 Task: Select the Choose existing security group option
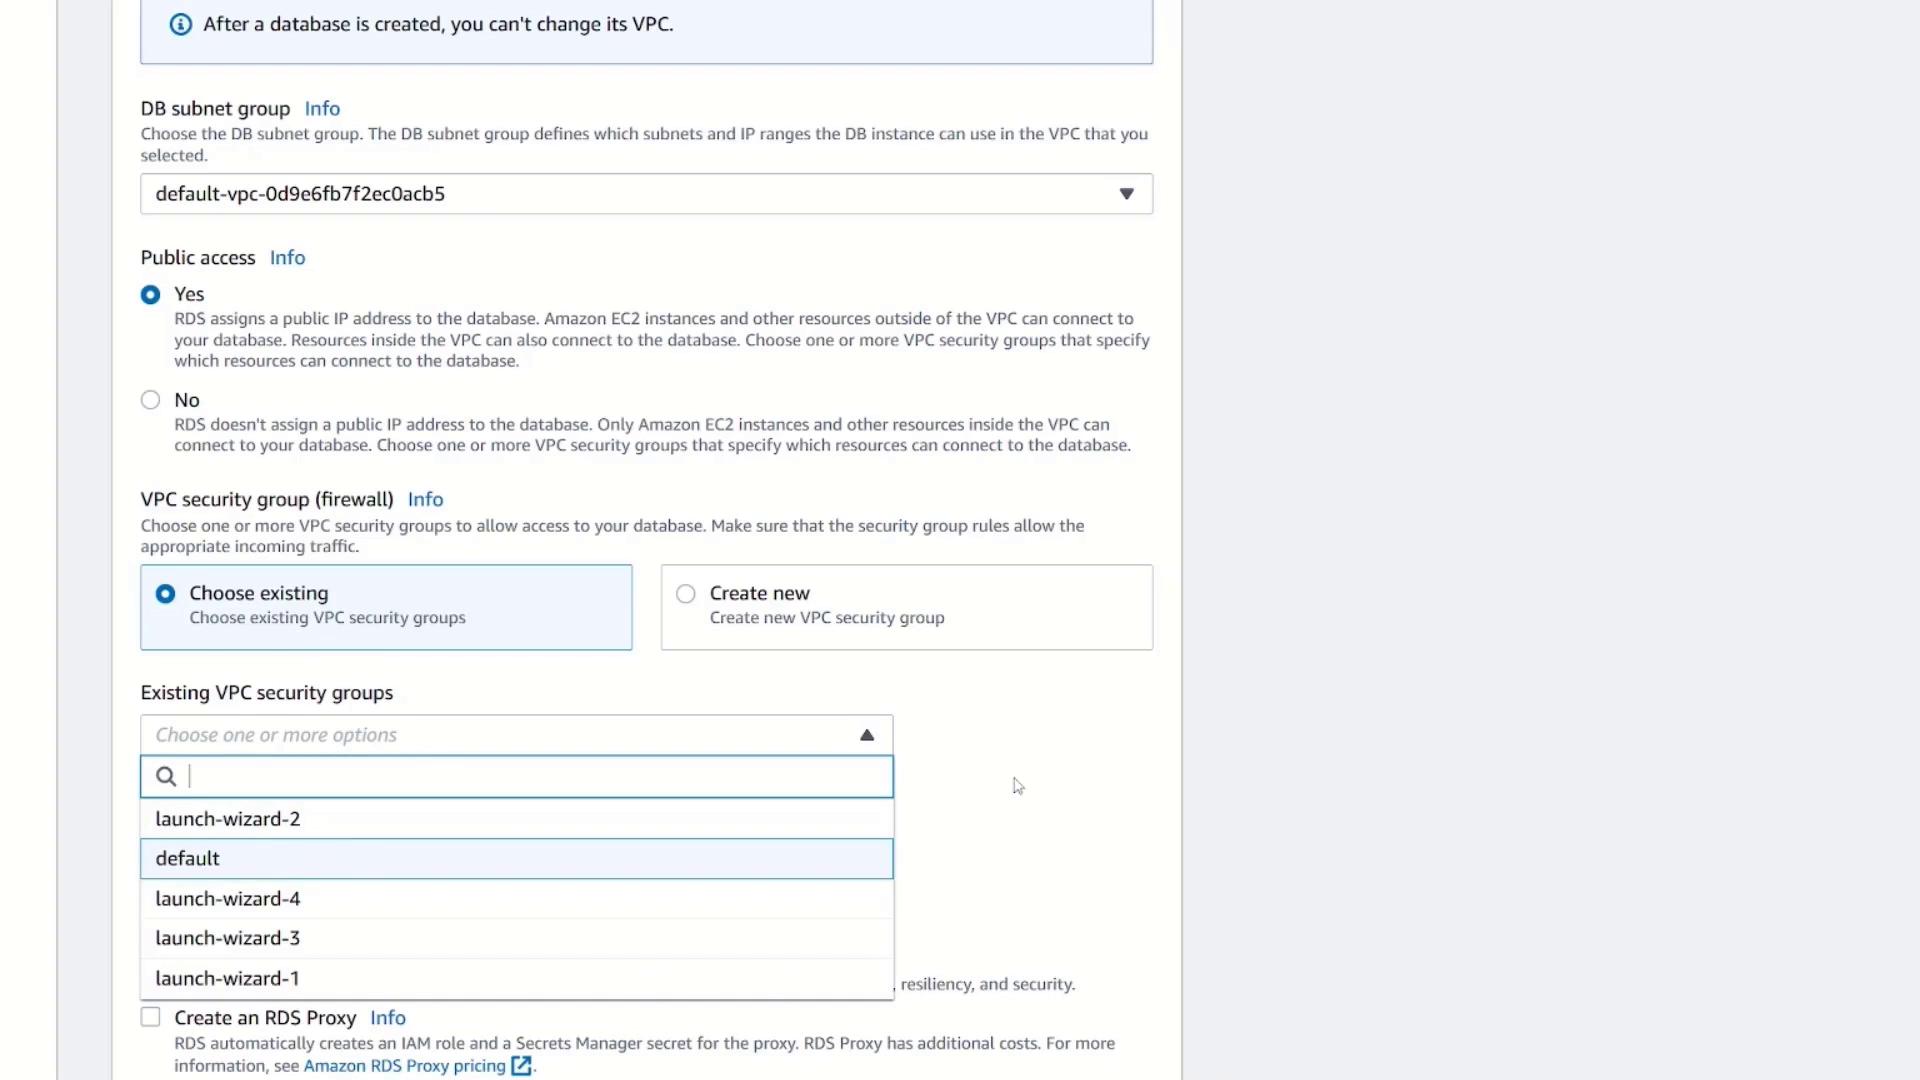pos(165,594)
